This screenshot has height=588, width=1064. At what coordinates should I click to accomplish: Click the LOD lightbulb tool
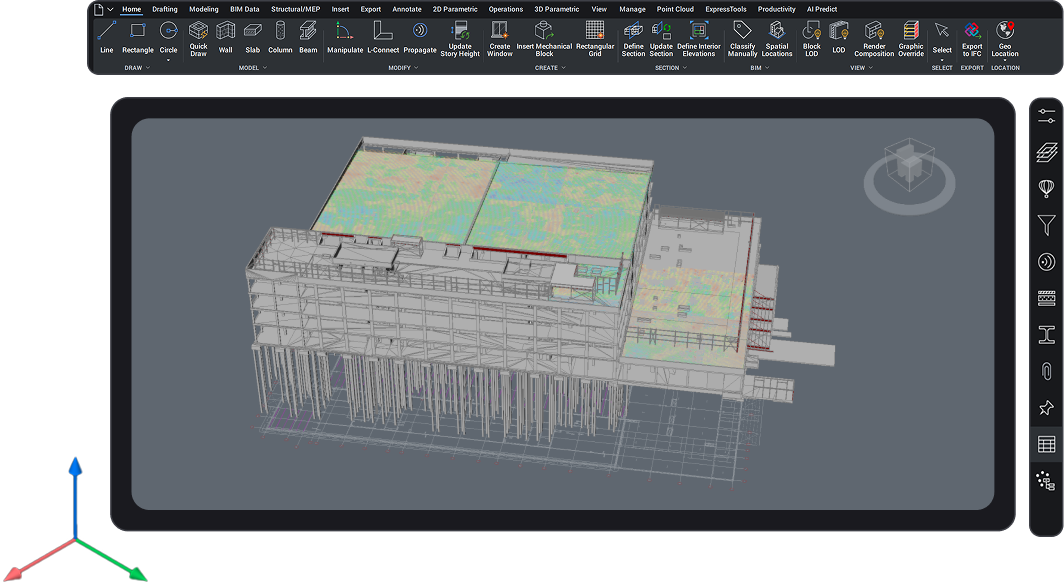coord(839,37)
